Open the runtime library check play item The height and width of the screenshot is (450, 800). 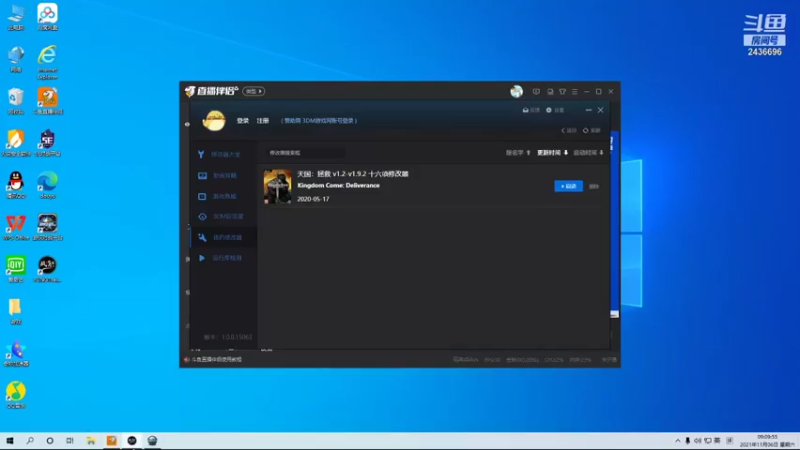[x=219, y=258]
